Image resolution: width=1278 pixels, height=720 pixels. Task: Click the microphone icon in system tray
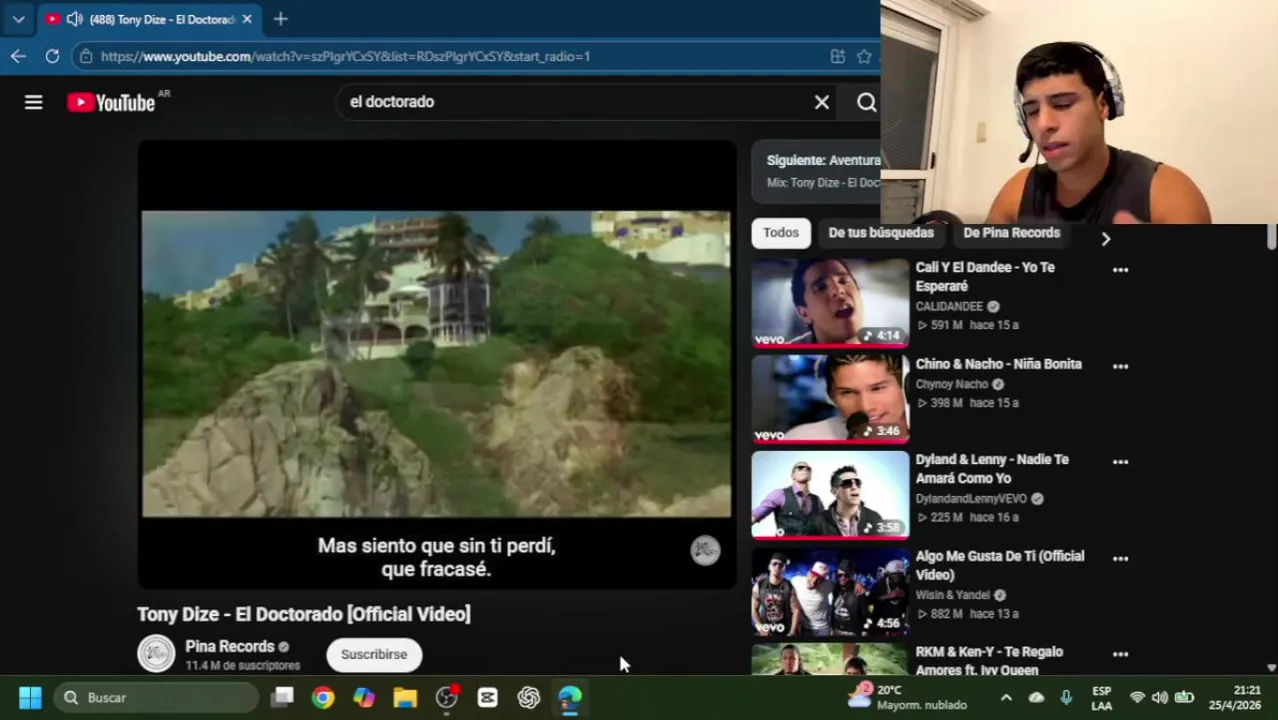pyautogui.click(x=1066, y=697)
